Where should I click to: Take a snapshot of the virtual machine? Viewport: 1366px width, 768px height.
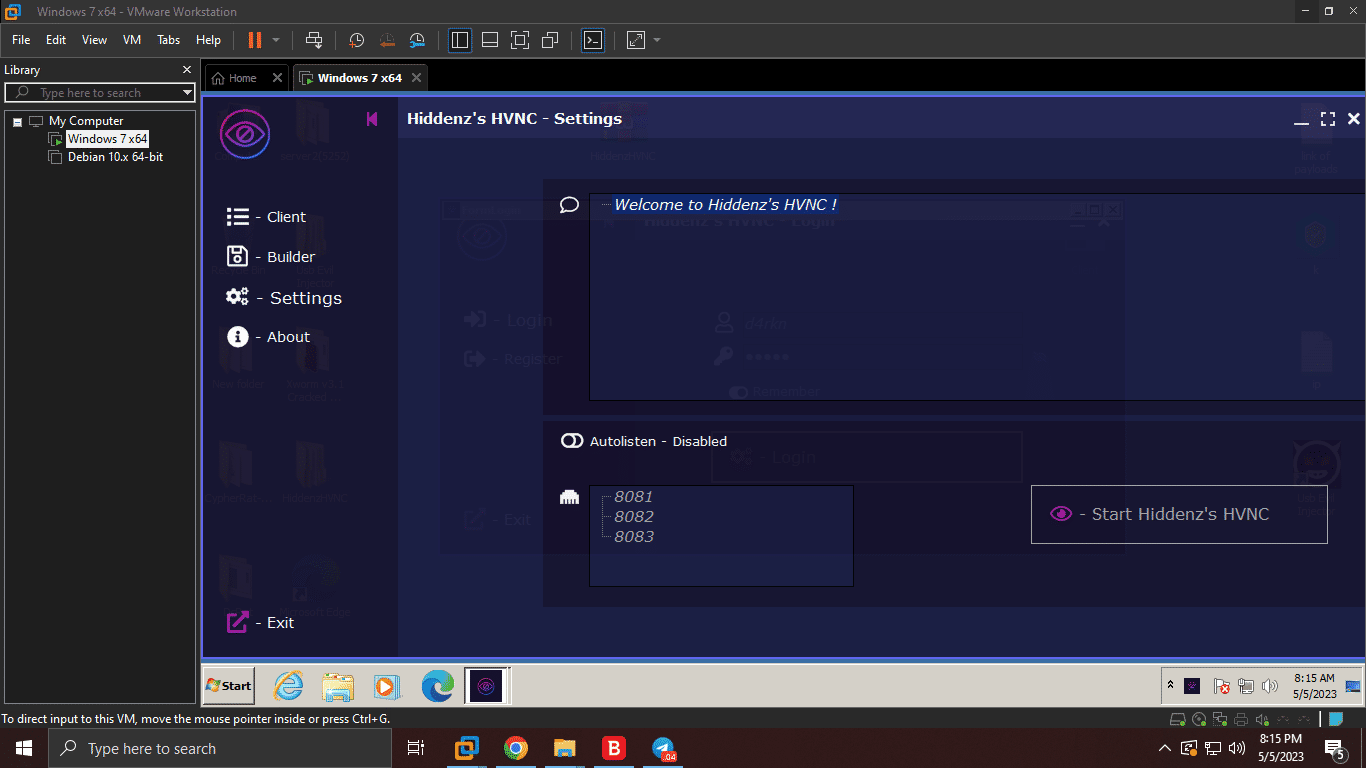point(356,40)
